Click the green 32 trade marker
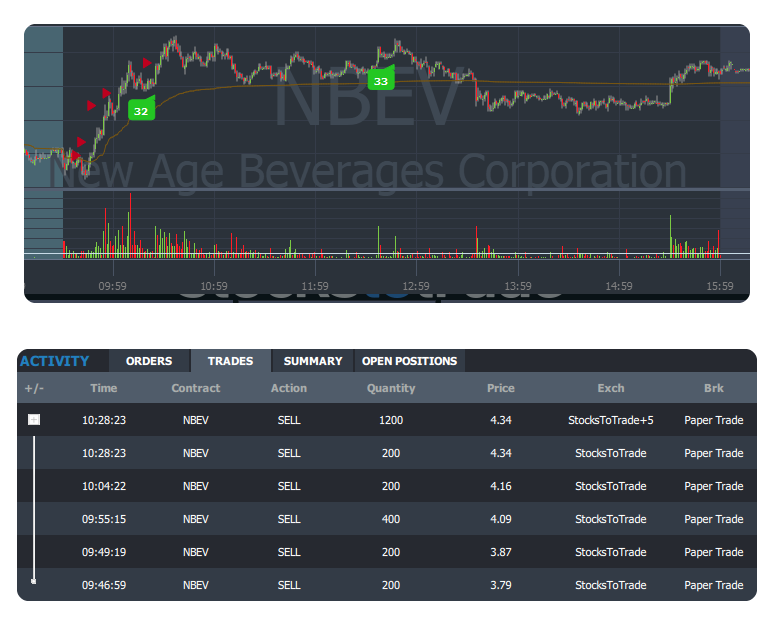The width and height of the screenshot is (772, 621). click(x=141, y=110)
